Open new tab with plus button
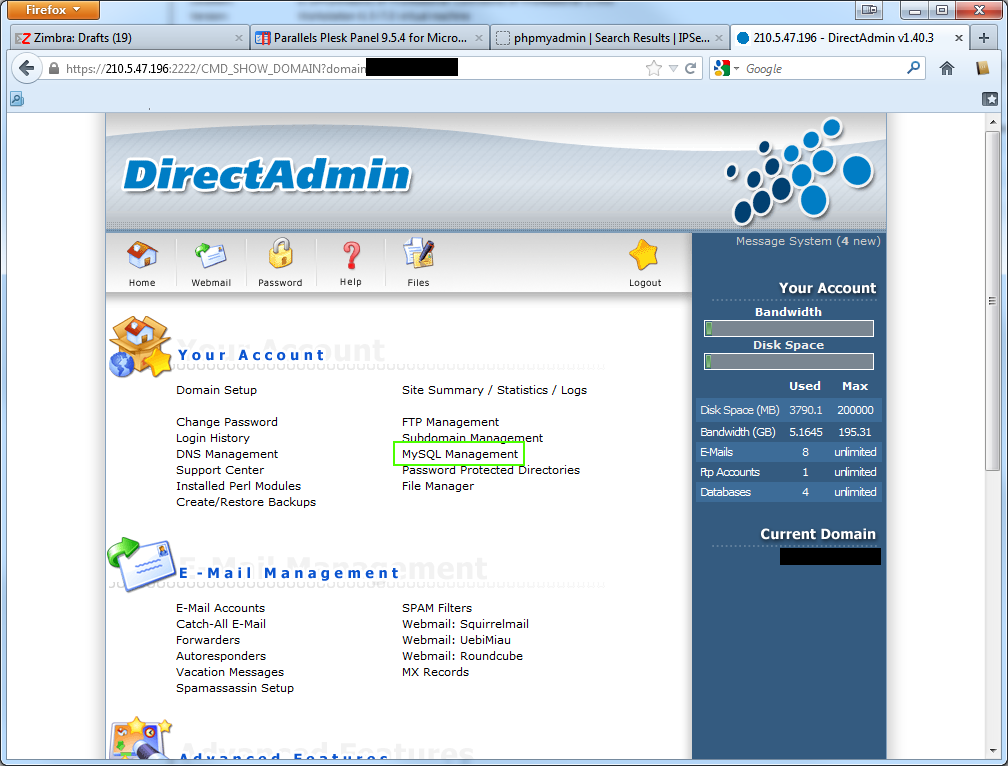This screenshot has height=766, width=1008. point(984,38)
